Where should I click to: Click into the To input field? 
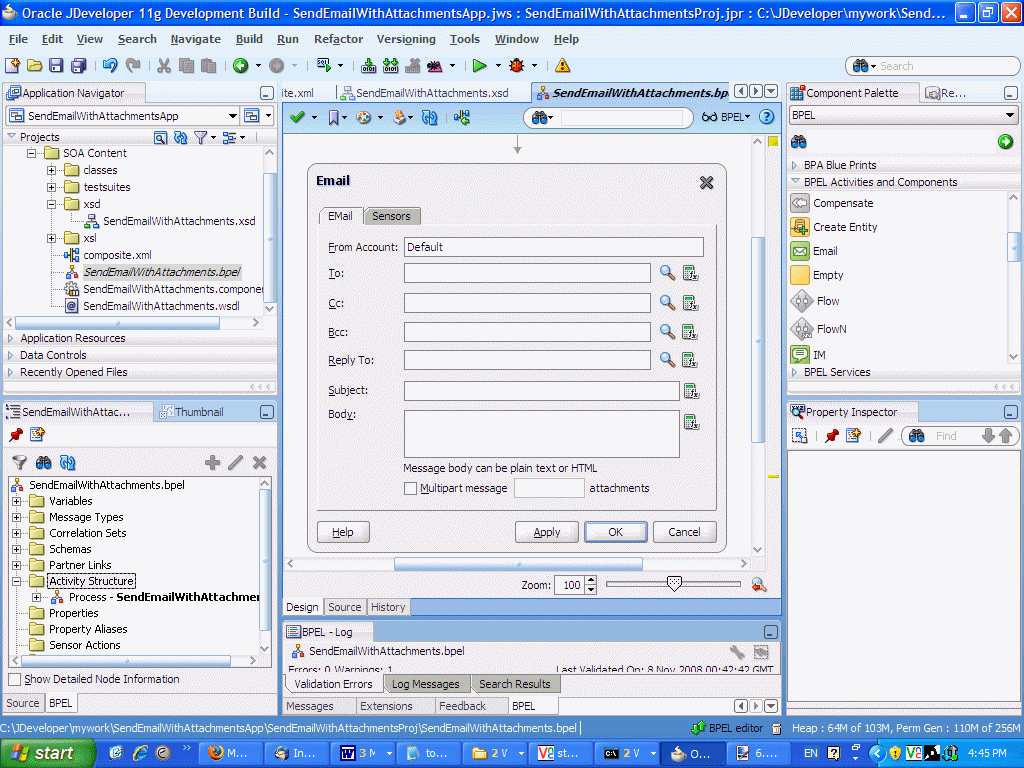point(527,273)
